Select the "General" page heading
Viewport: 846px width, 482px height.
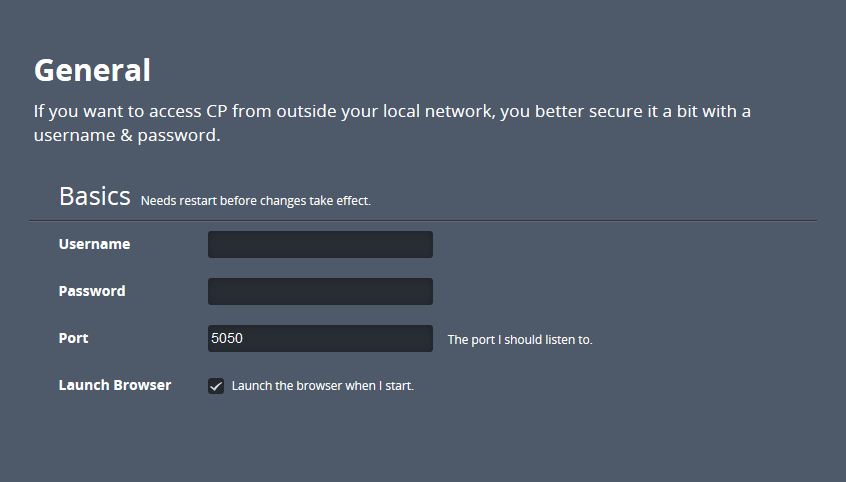point(92,71)
